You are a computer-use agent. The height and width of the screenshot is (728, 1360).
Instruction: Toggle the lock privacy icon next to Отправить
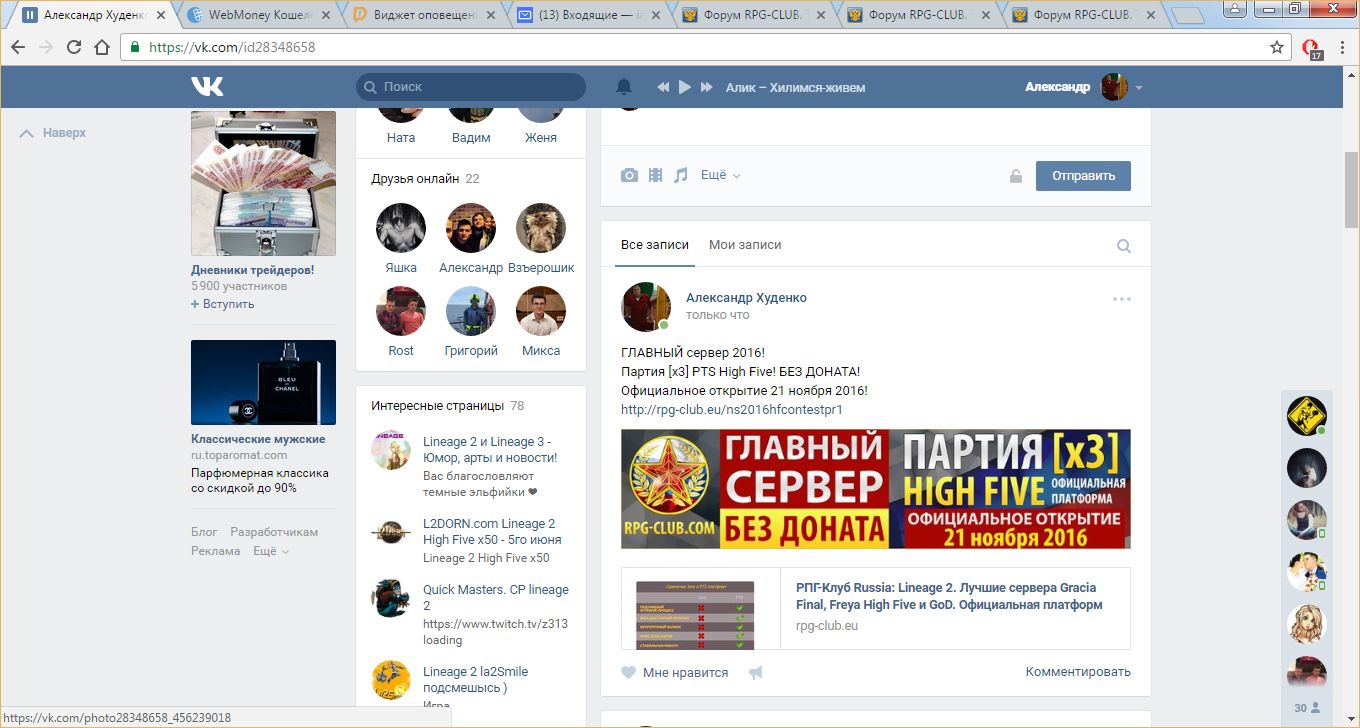(x=1016, y=176)
